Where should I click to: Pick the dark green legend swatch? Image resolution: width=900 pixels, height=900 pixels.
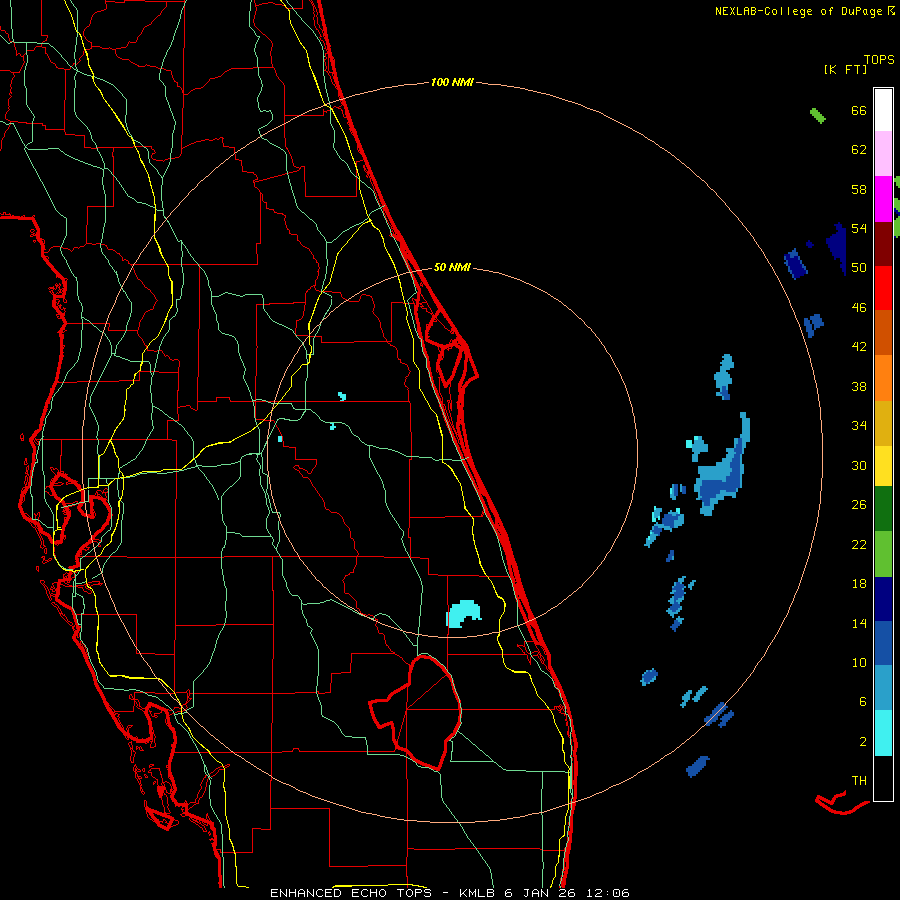(x=883, y=509)
